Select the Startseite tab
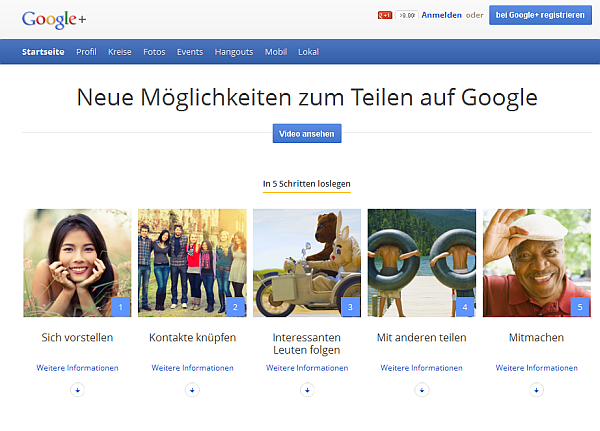Image resolution: width=600 pixels, height=431 pixels. coord(43,52)
